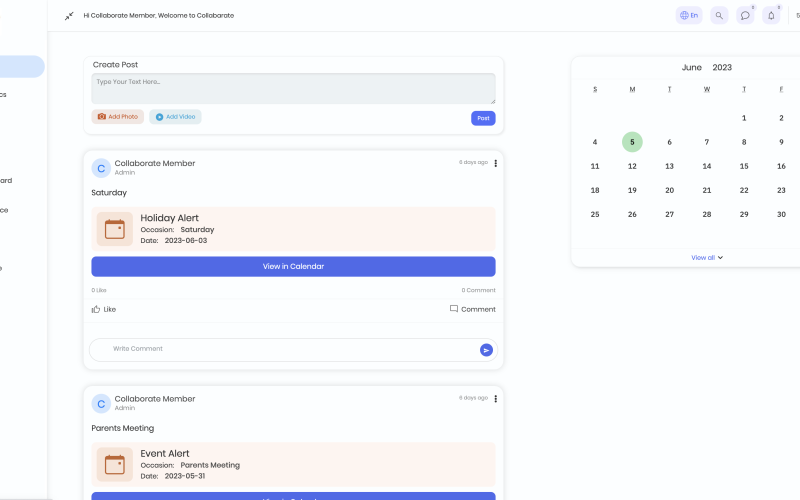The image size is (800, 500).
Task: Open three-dot menu on Parents Meeting post
Action: click(x=496, y=399)
